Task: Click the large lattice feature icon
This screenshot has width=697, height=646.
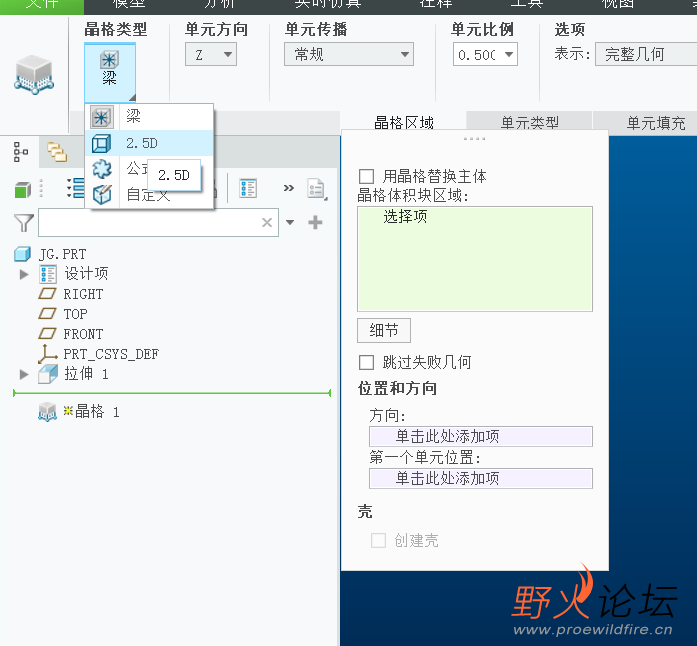Action: [34, 74]
